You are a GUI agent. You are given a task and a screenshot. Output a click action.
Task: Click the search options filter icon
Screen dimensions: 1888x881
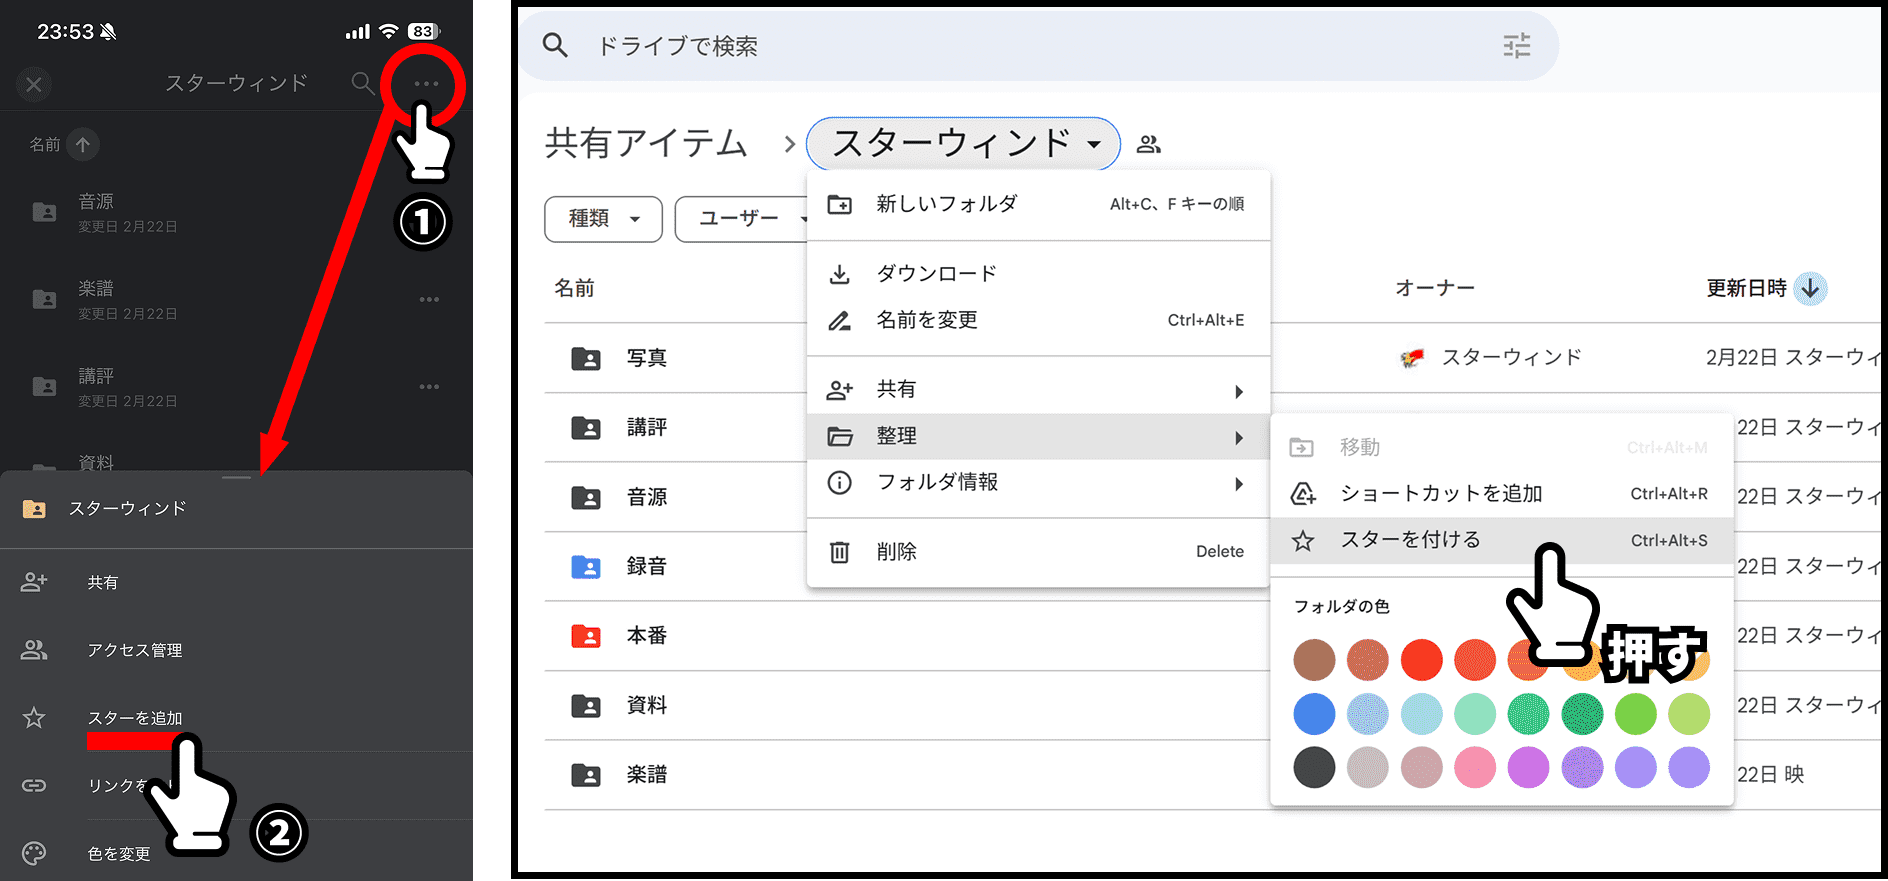point(1516,45)
